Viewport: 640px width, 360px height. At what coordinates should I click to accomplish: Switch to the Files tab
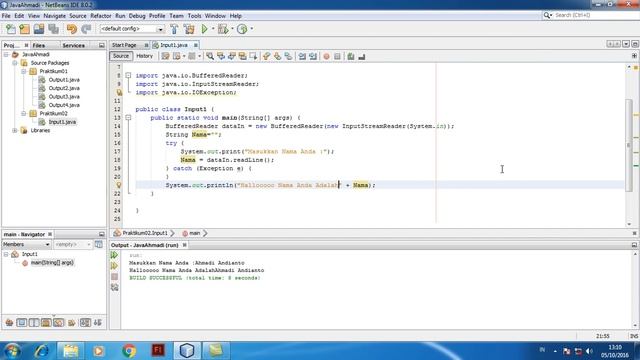(39, 45)
